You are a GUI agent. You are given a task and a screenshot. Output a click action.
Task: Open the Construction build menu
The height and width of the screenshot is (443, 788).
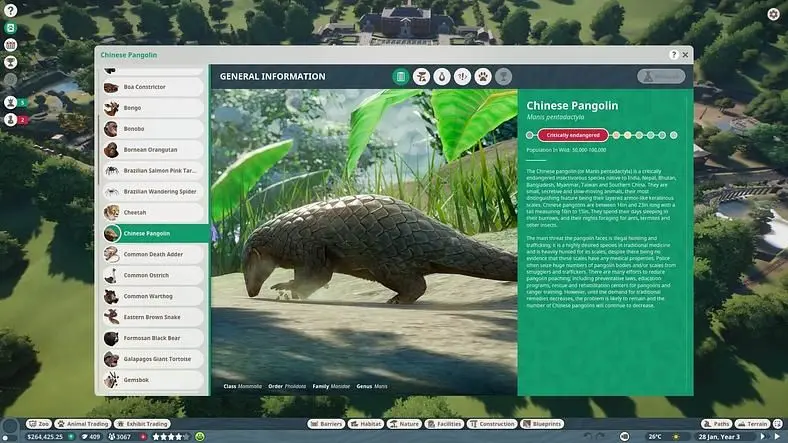492,424
